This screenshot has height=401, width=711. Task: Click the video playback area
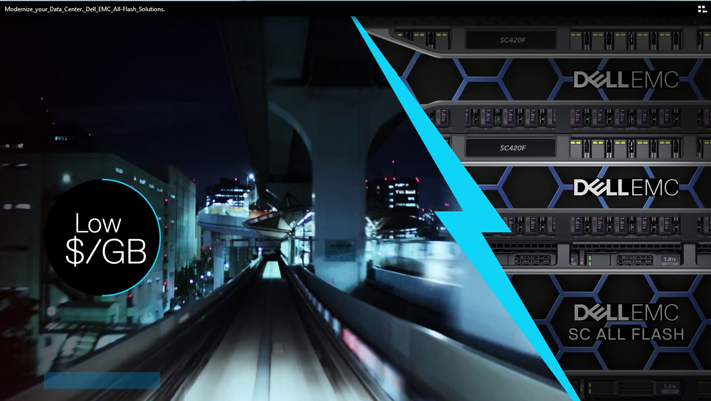[356, 209]
